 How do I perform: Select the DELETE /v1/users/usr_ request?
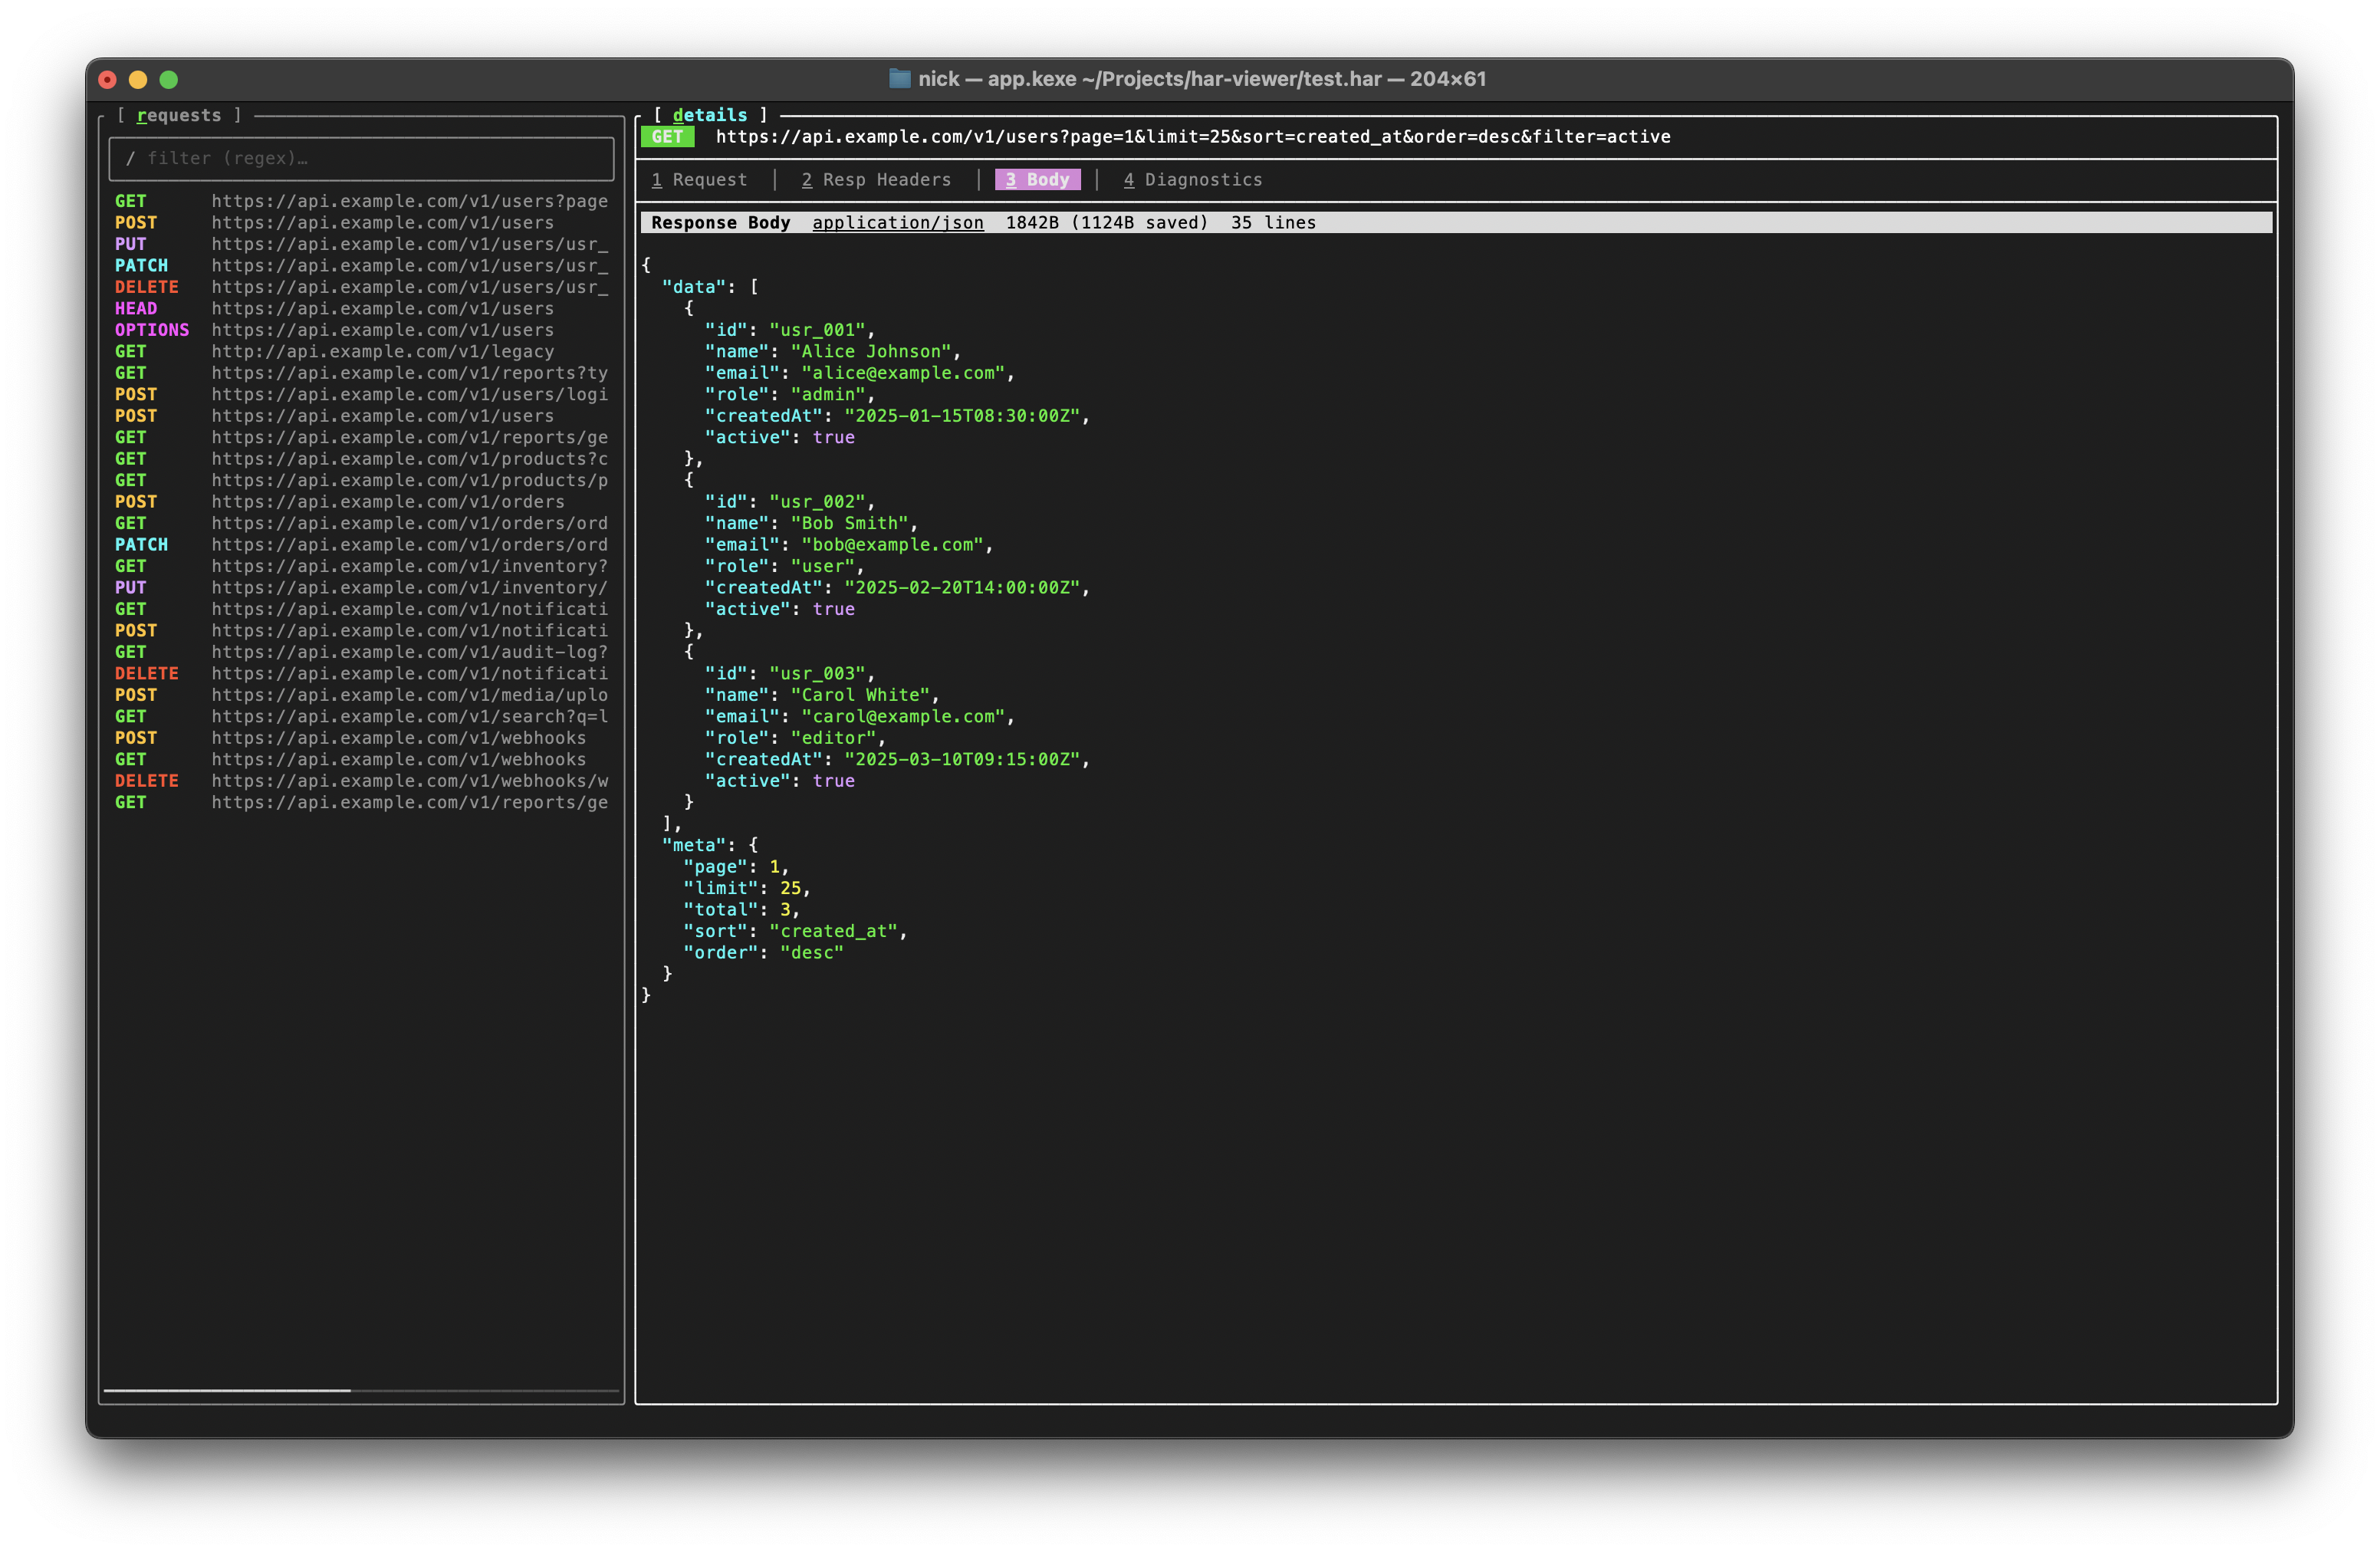pos(361,287)
